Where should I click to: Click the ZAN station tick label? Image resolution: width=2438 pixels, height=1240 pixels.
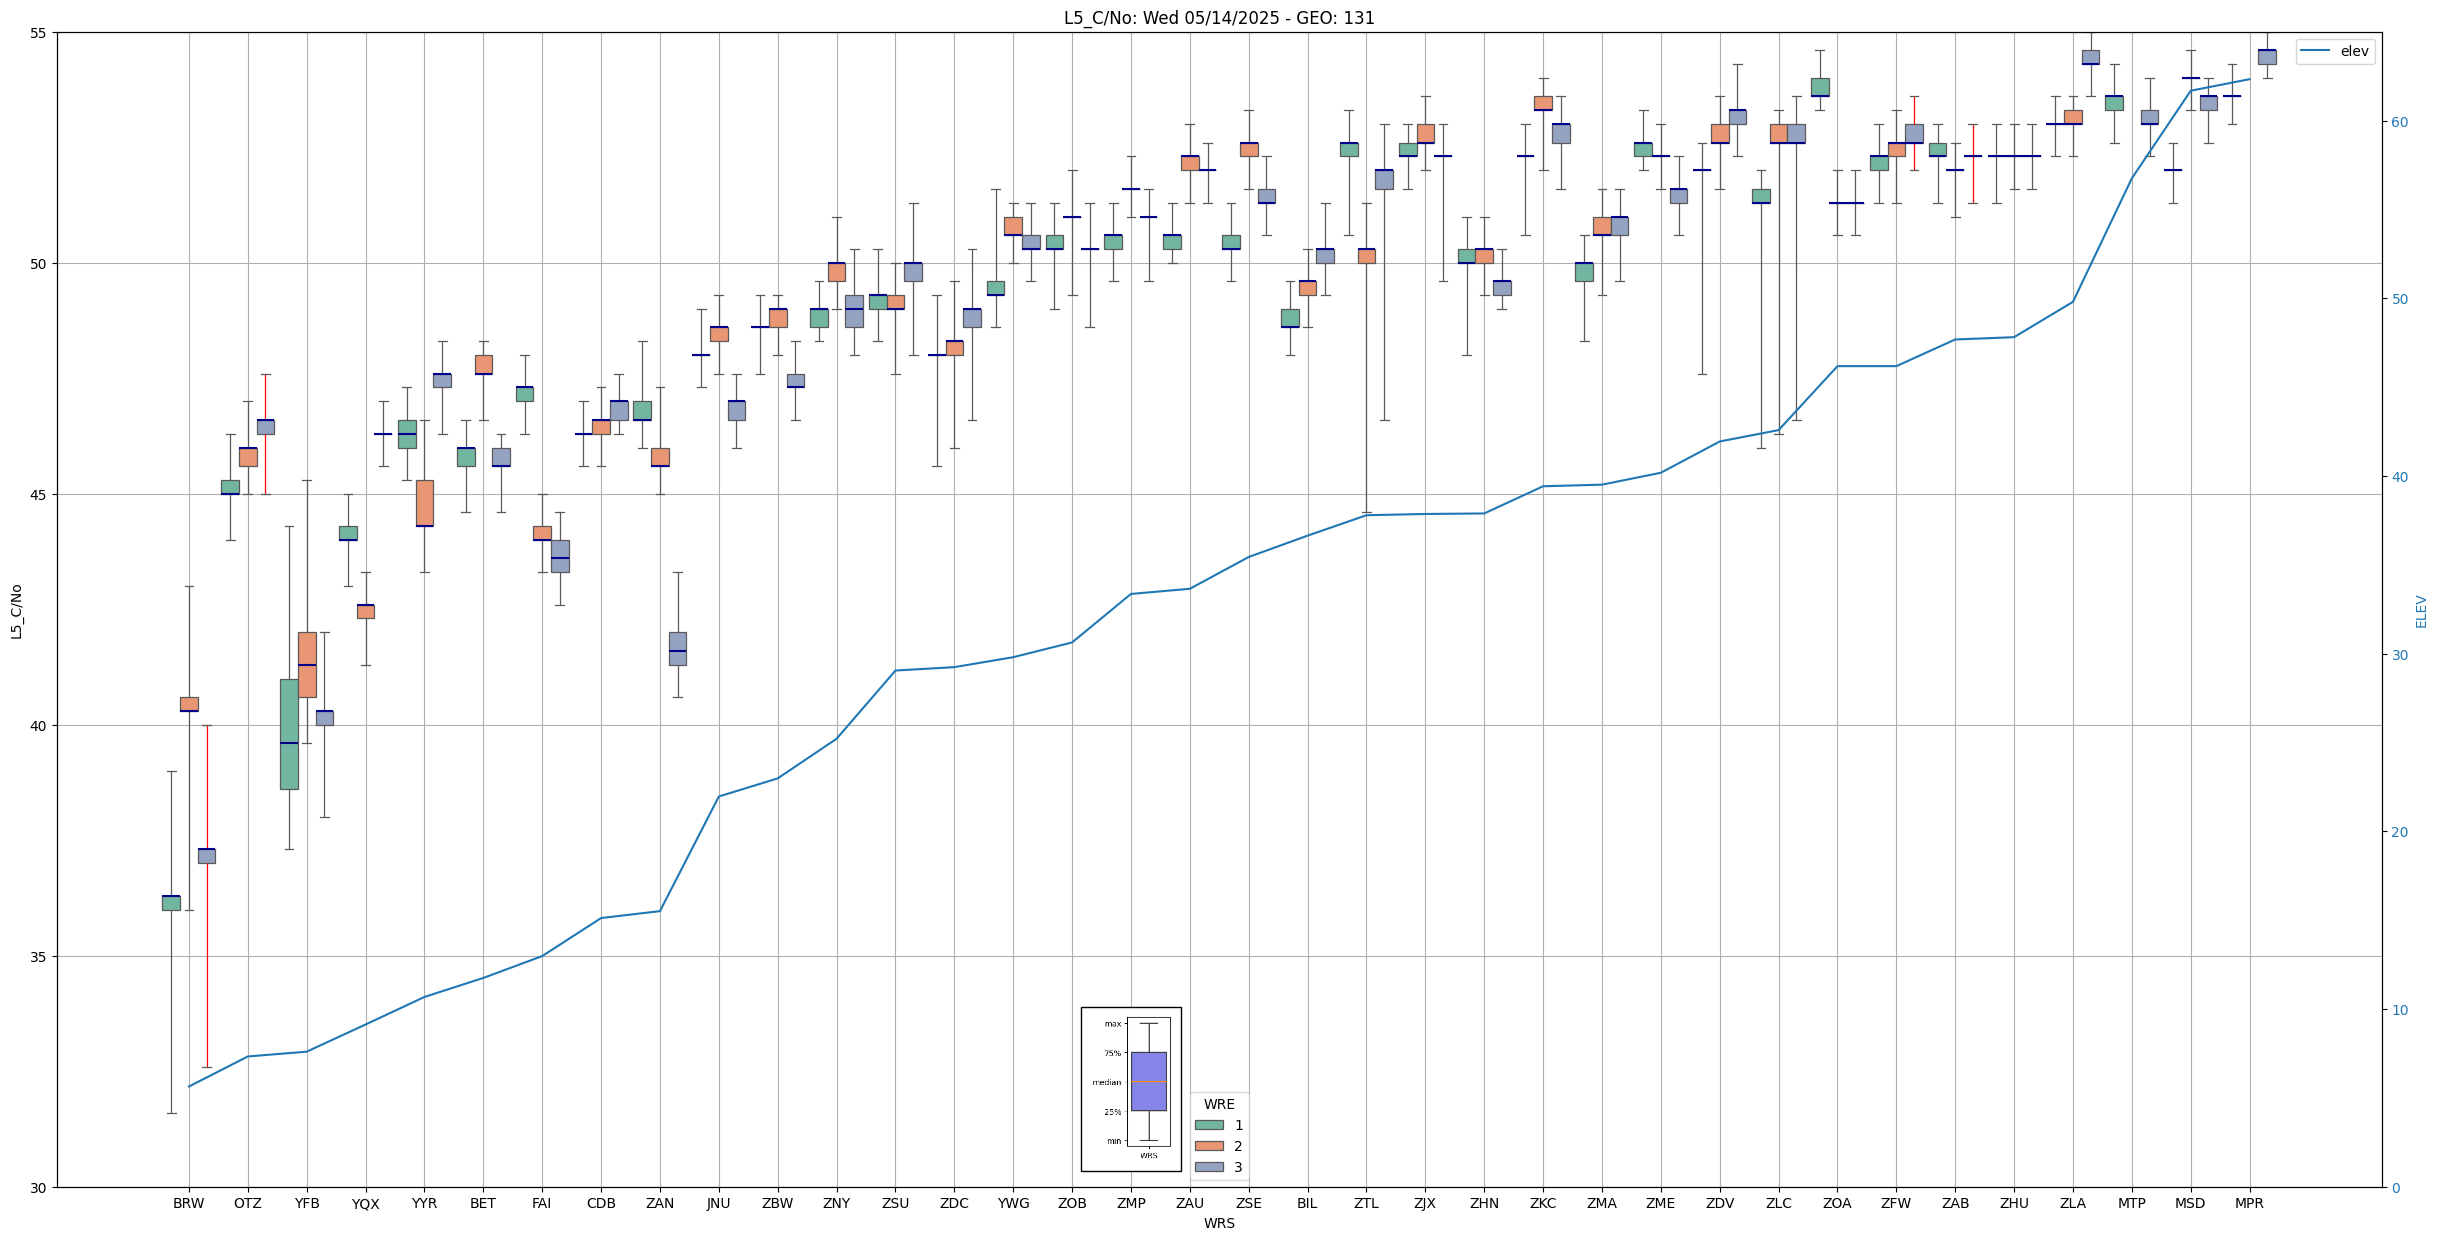tap(659, 1204)
